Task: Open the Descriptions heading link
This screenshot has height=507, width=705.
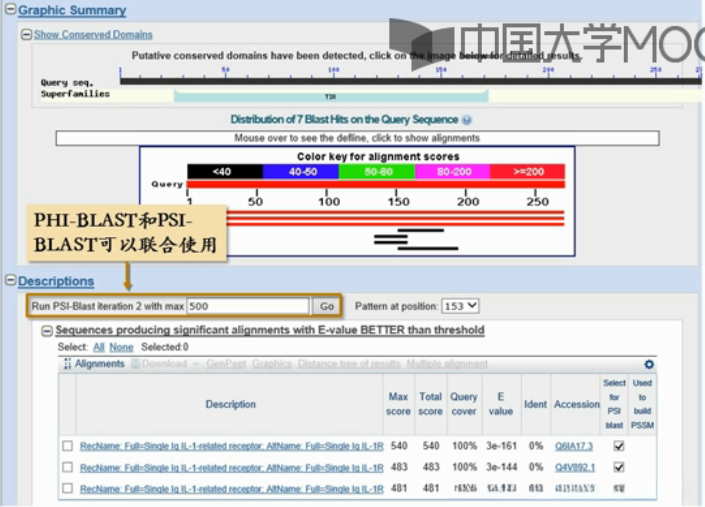Action: (x=56, y=281)
